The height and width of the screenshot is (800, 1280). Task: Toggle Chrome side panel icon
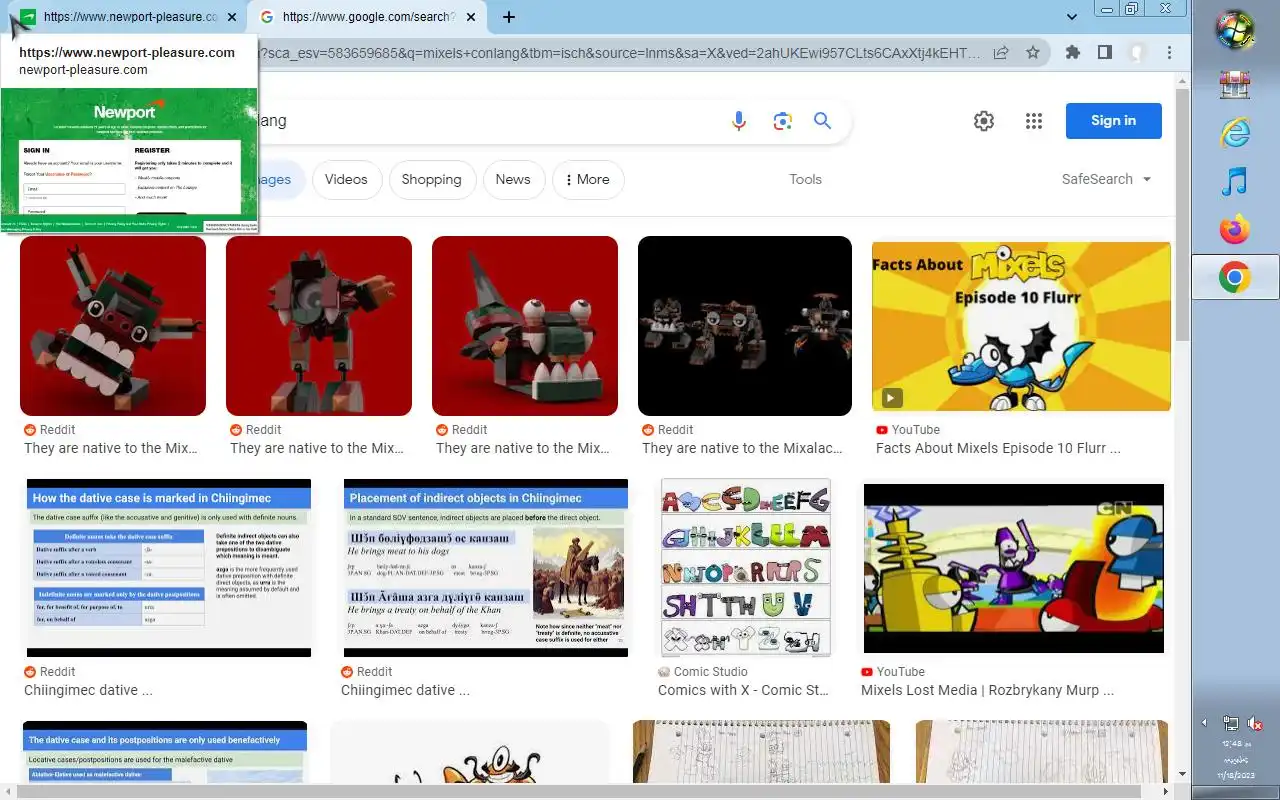1105,52
